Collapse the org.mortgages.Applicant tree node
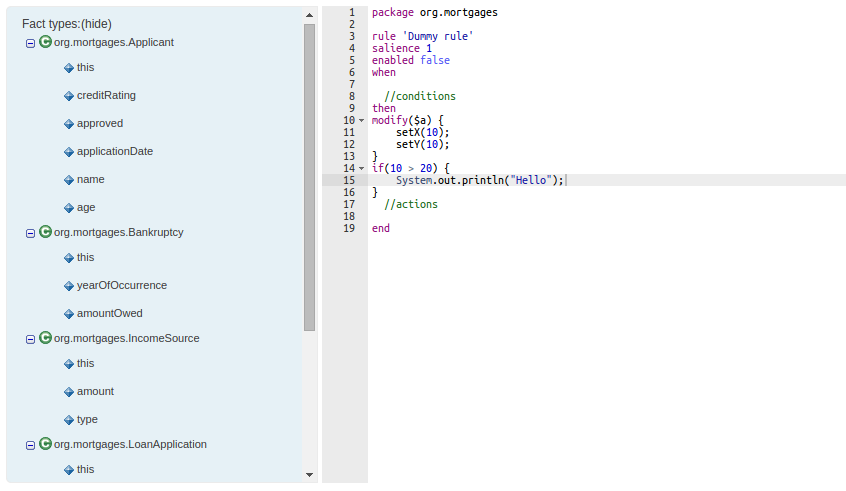This screenshot has height=491, width=846. (x=31, y=43)
